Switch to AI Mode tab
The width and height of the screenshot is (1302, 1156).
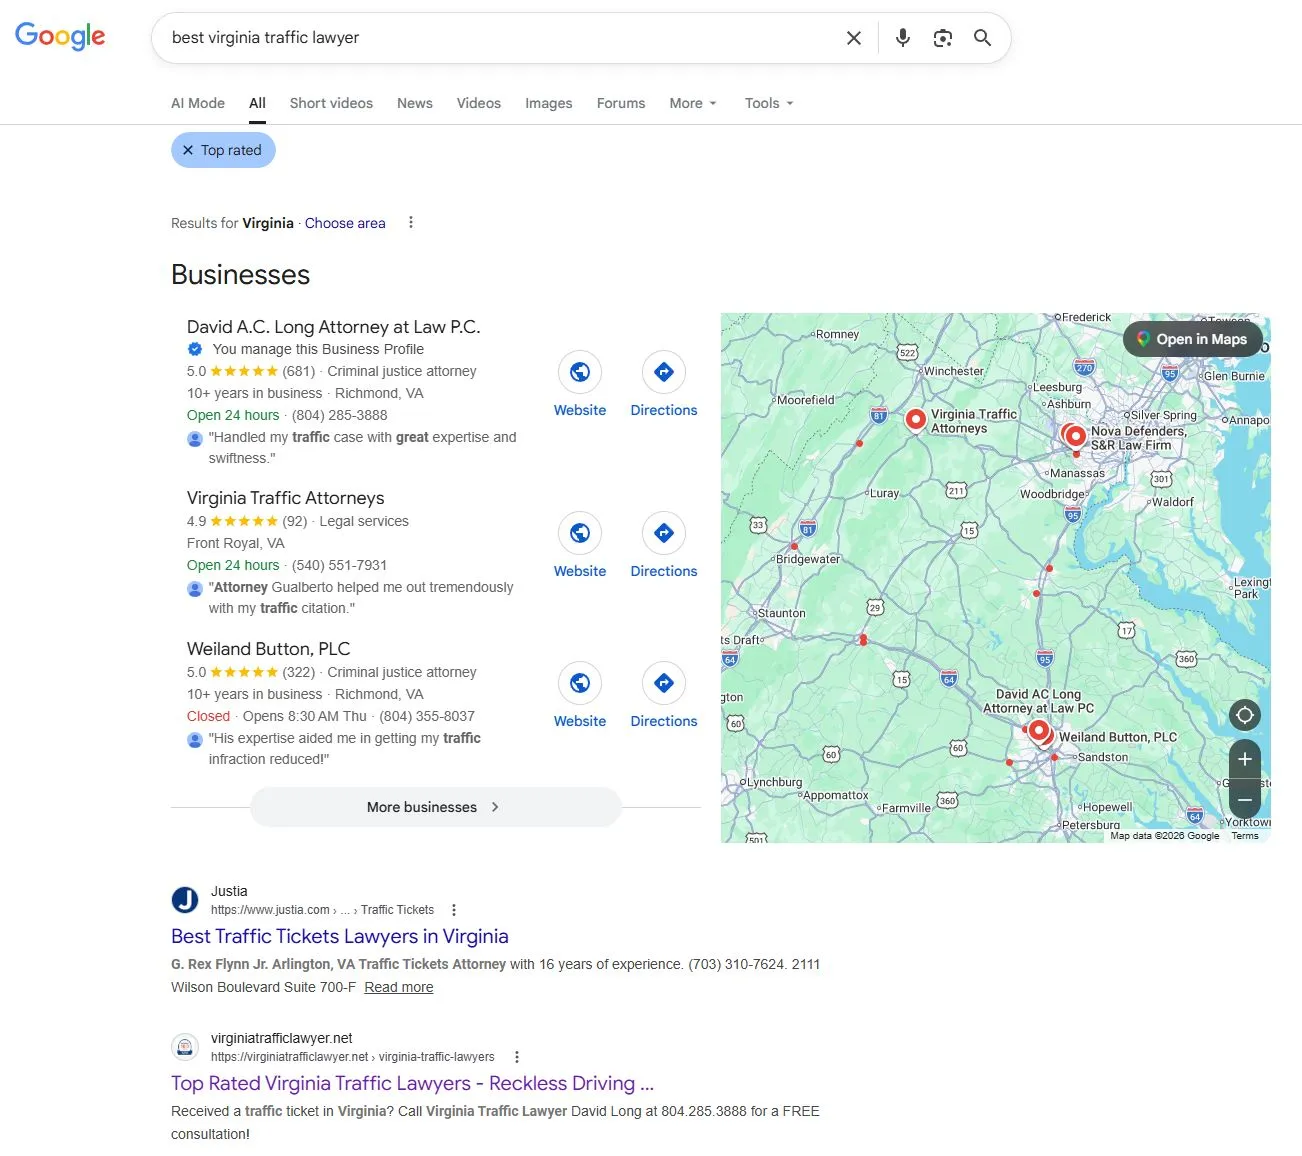(198, 103)
